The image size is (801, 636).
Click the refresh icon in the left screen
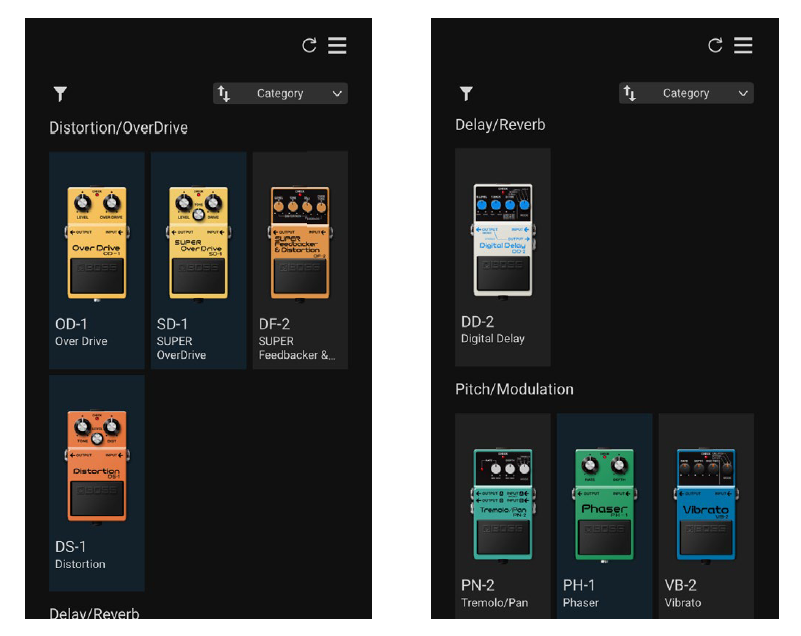(x=309, y=45)
